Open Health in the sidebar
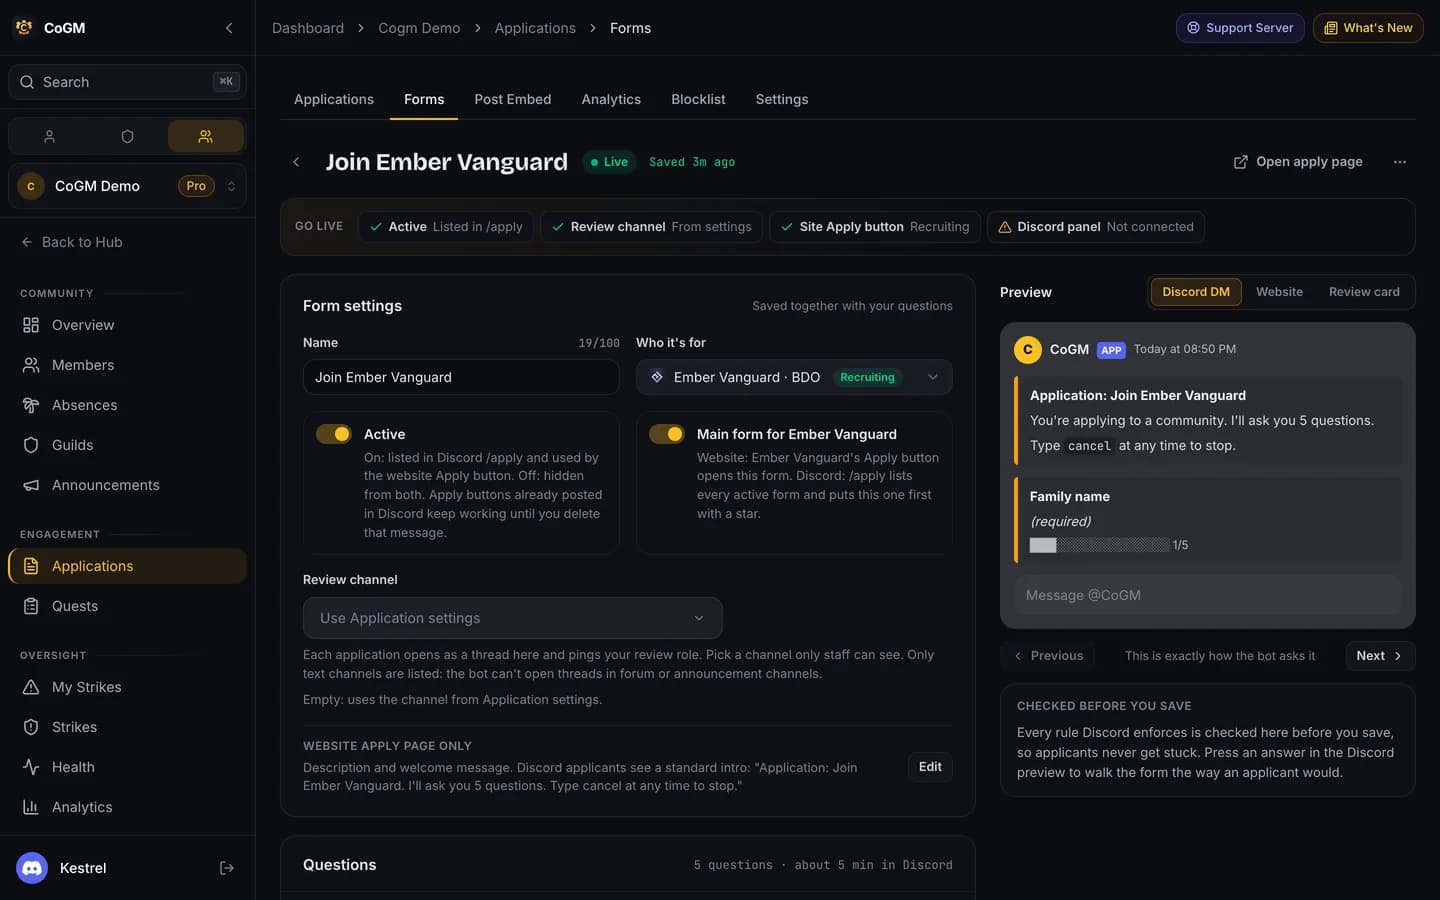 127,767
